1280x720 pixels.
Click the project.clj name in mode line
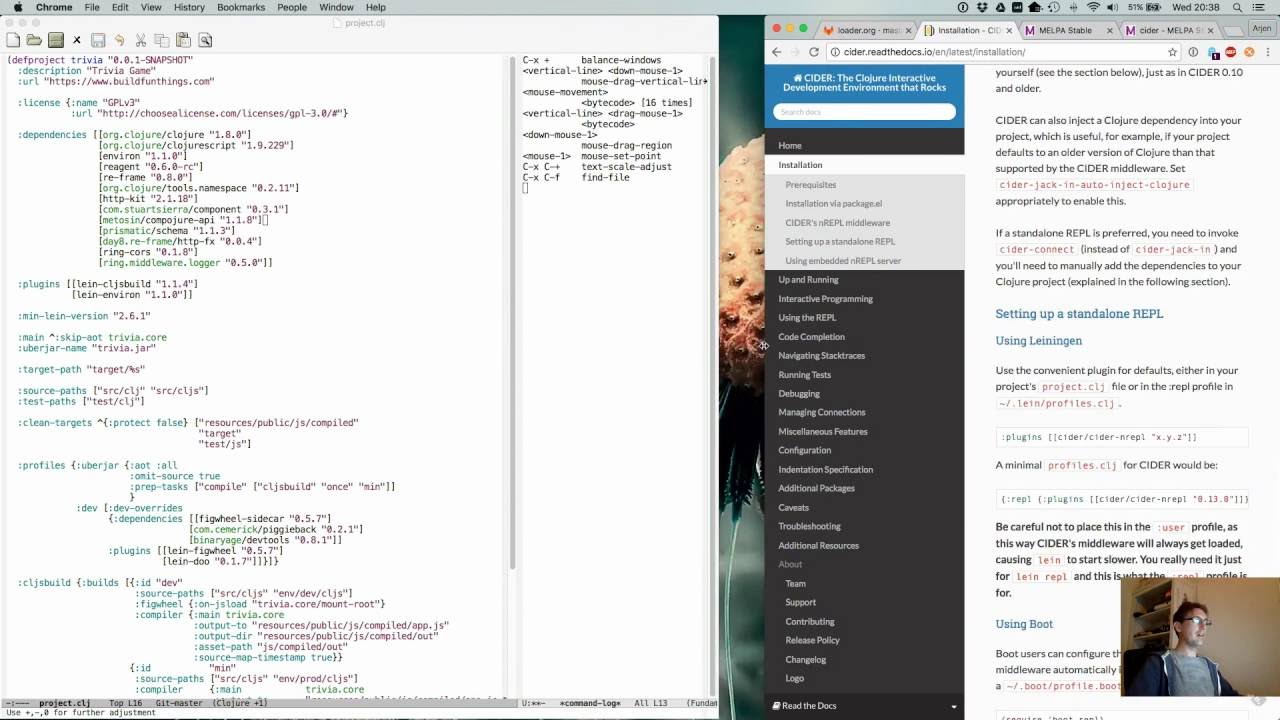(64, 703)
